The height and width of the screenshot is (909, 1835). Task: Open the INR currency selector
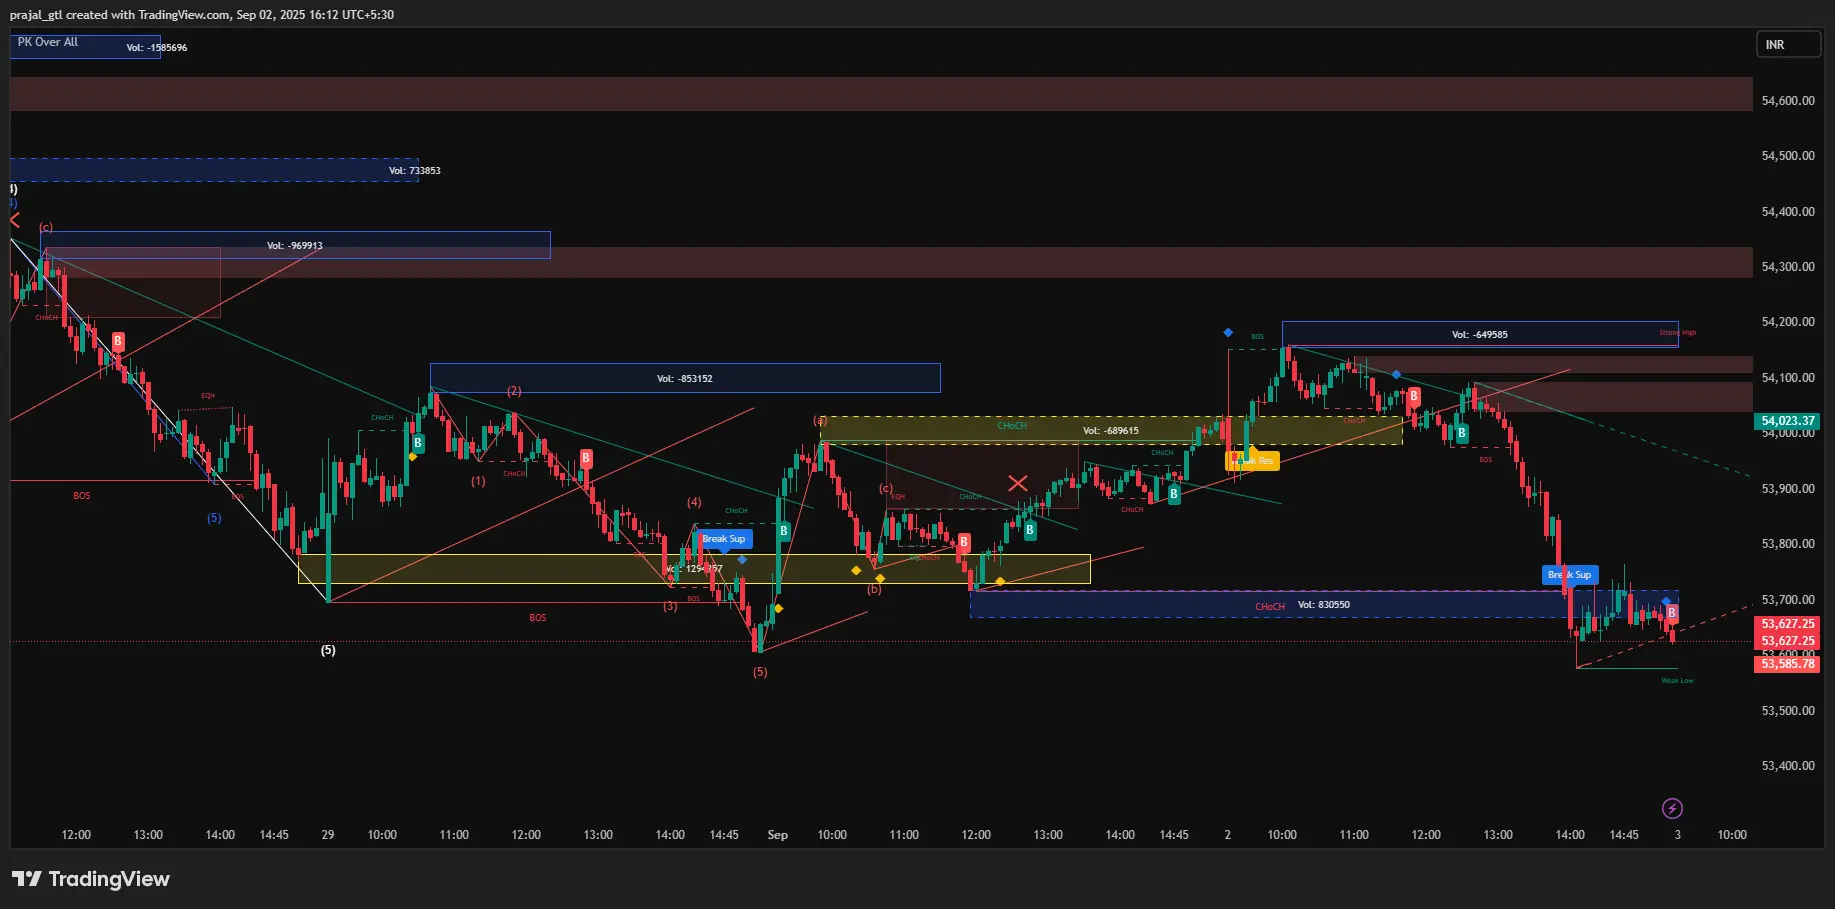[1788, 45]
